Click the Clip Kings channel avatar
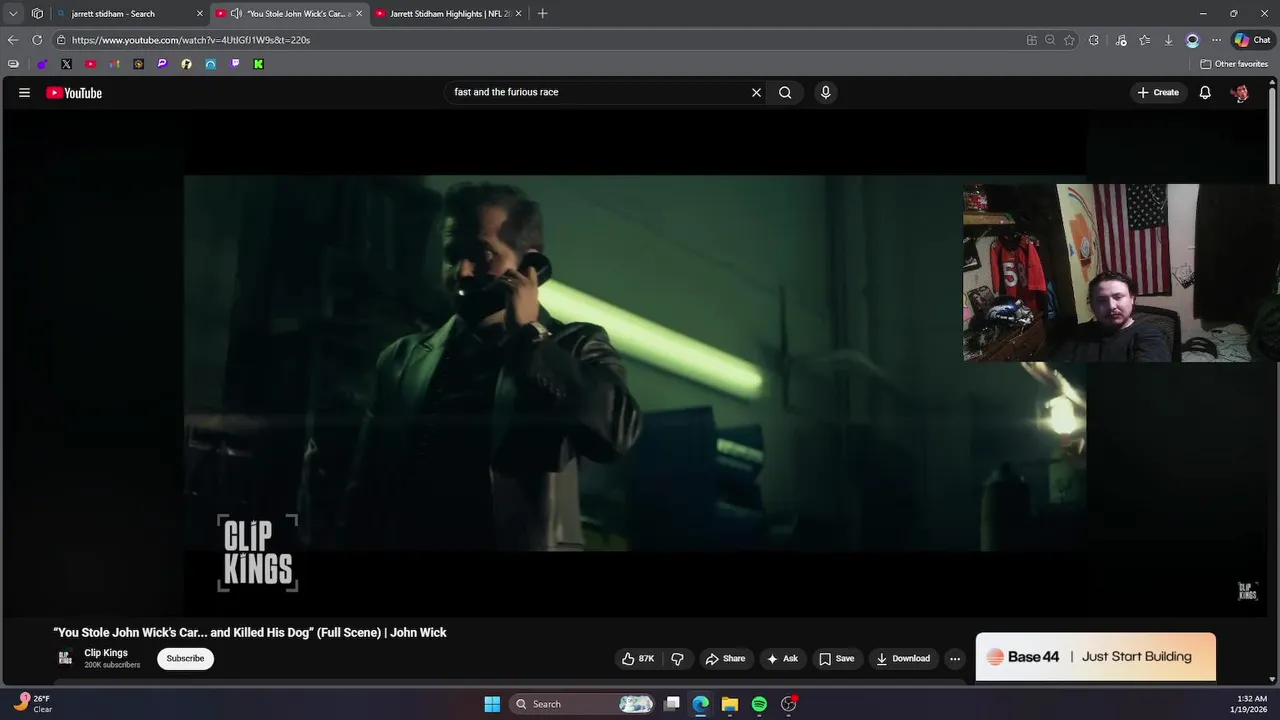 (65, 658)
